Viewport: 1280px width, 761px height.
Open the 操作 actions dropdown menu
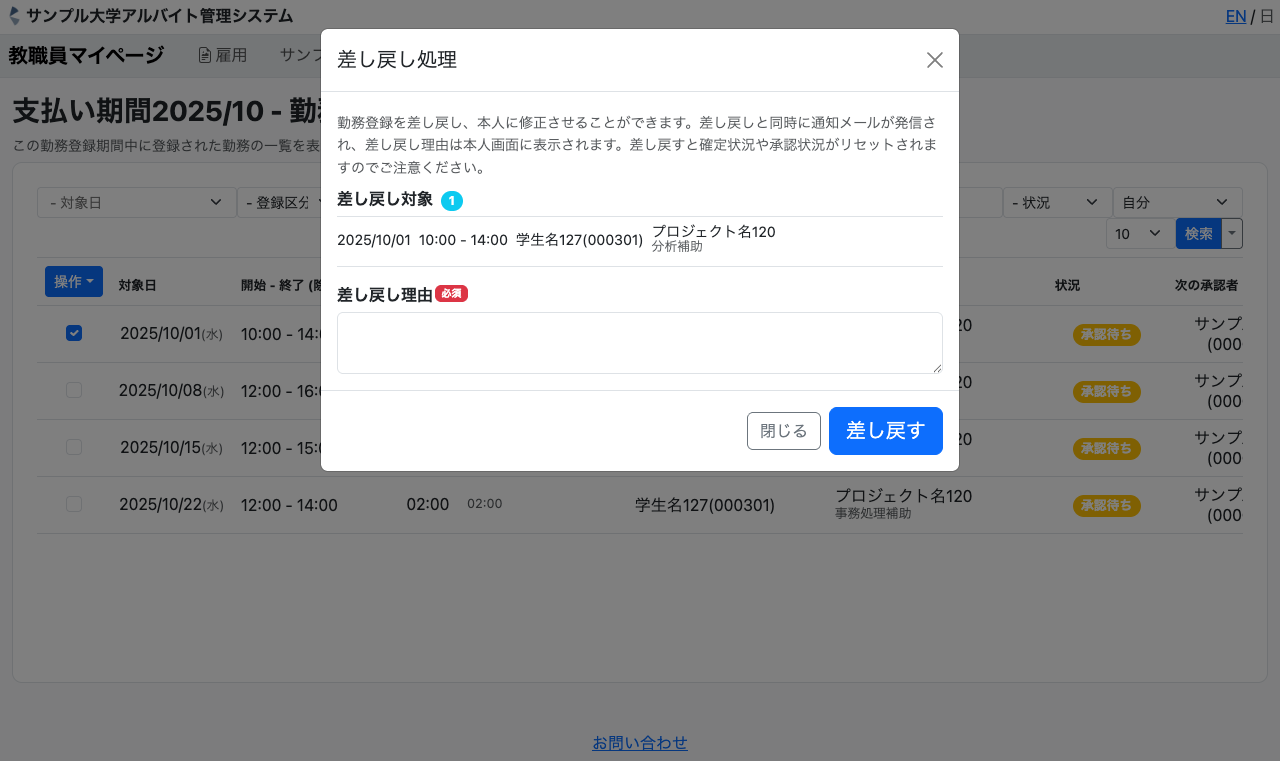click(74, 282)
